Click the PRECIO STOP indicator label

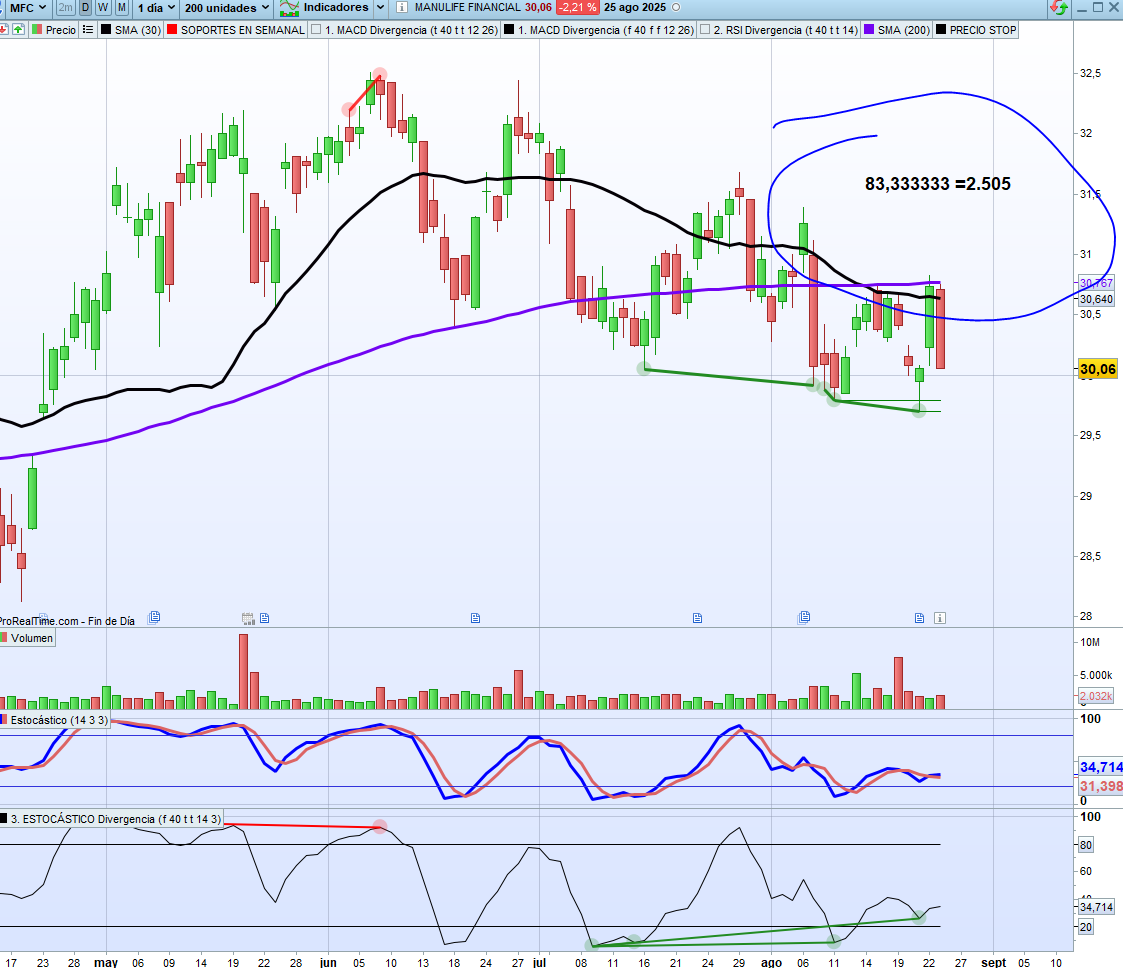tap(983, 30)
